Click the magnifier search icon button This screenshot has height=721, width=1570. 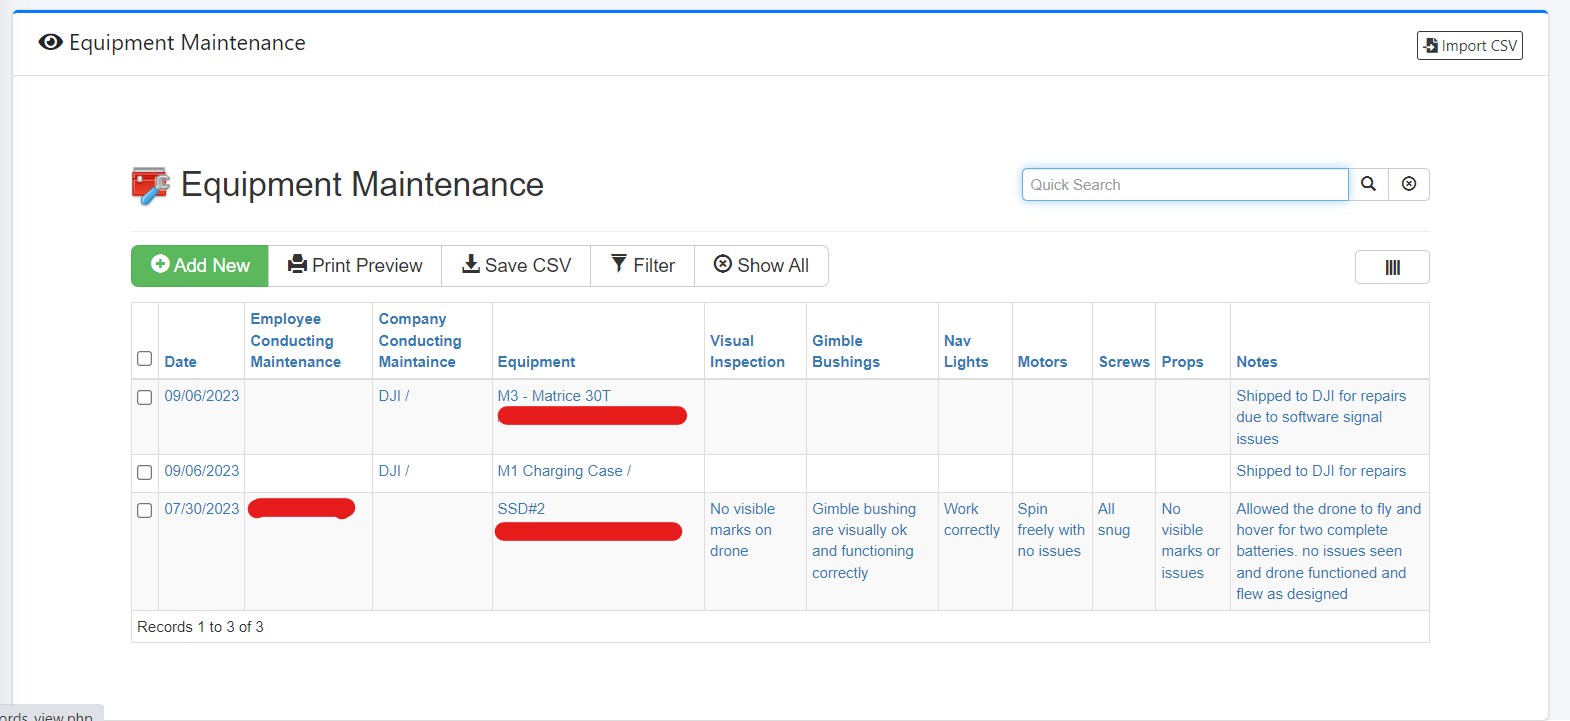(x=1368, y=184)
